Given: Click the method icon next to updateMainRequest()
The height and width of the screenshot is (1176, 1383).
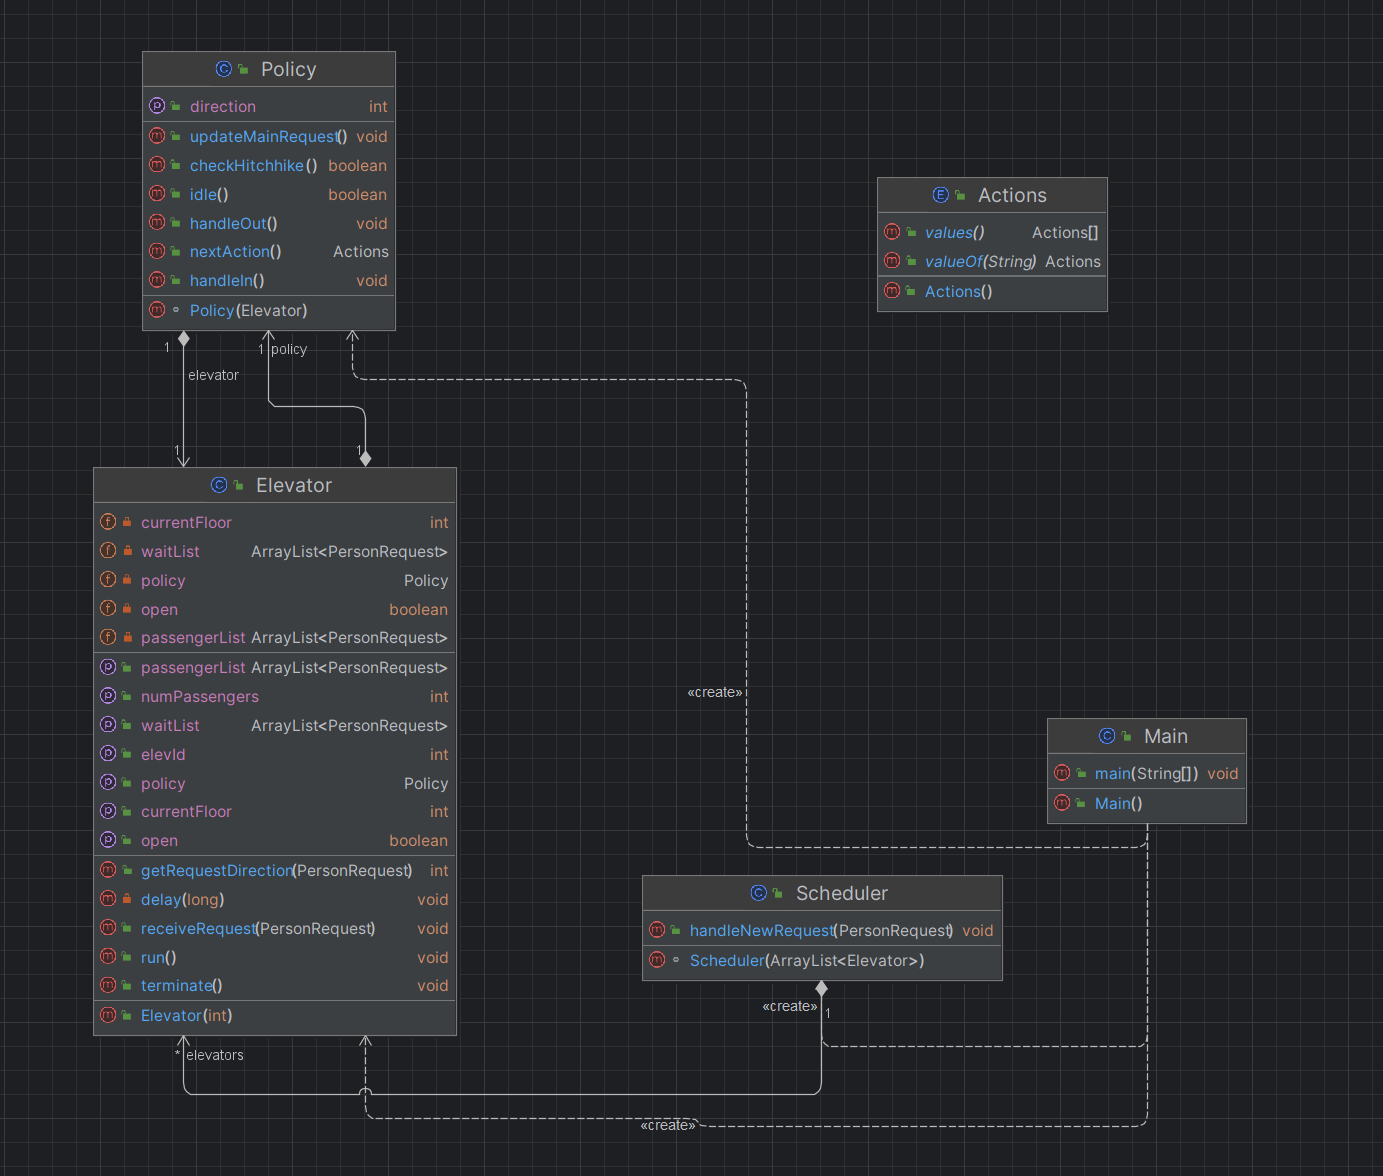Looking at the screenshot, I should [157, 136].
